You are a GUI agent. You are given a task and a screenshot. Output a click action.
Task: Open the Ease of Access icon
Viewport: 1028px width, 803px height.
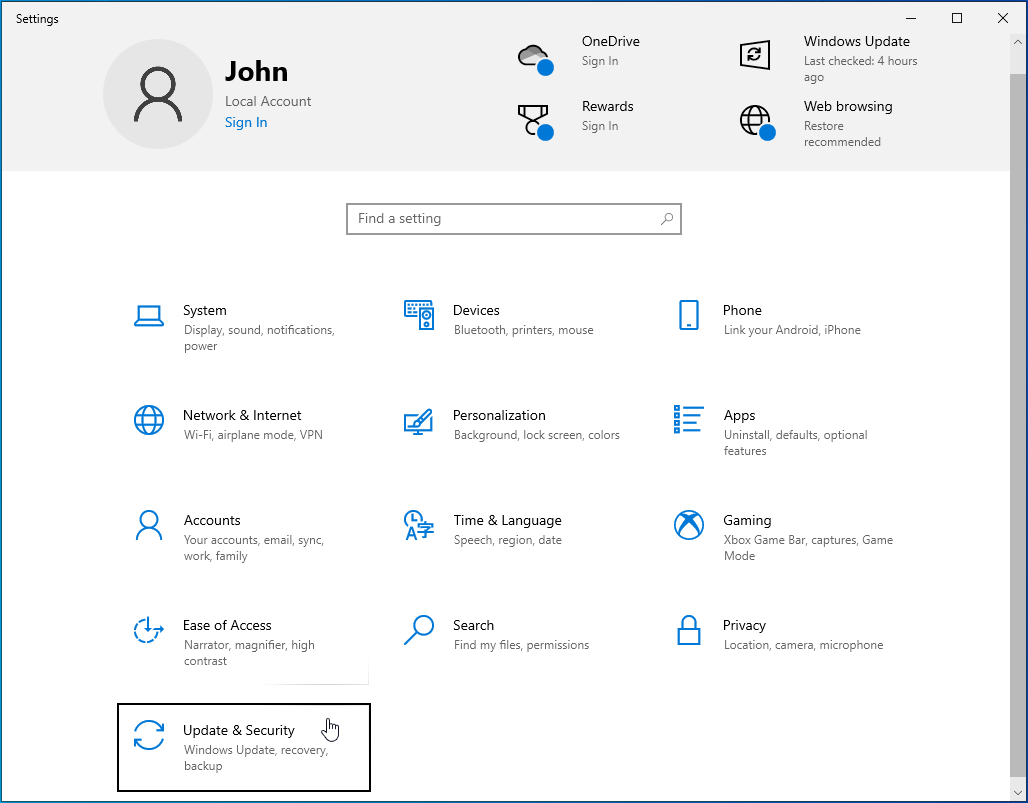tap(149, 630)
